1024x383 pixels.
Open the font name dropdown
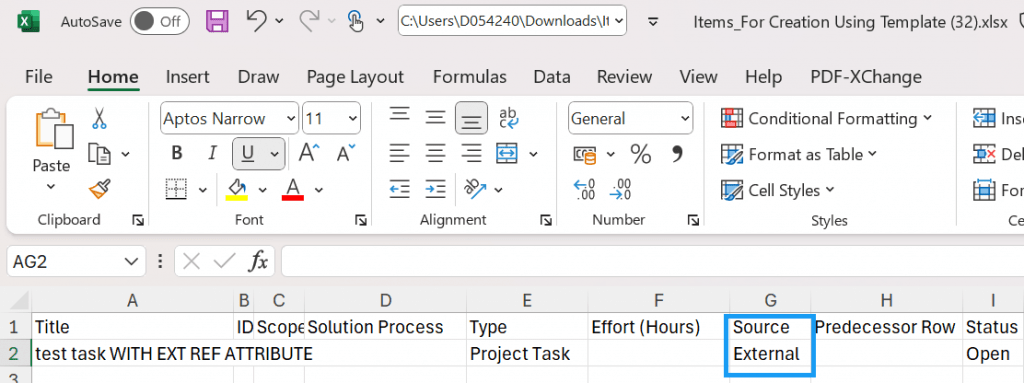290,119
